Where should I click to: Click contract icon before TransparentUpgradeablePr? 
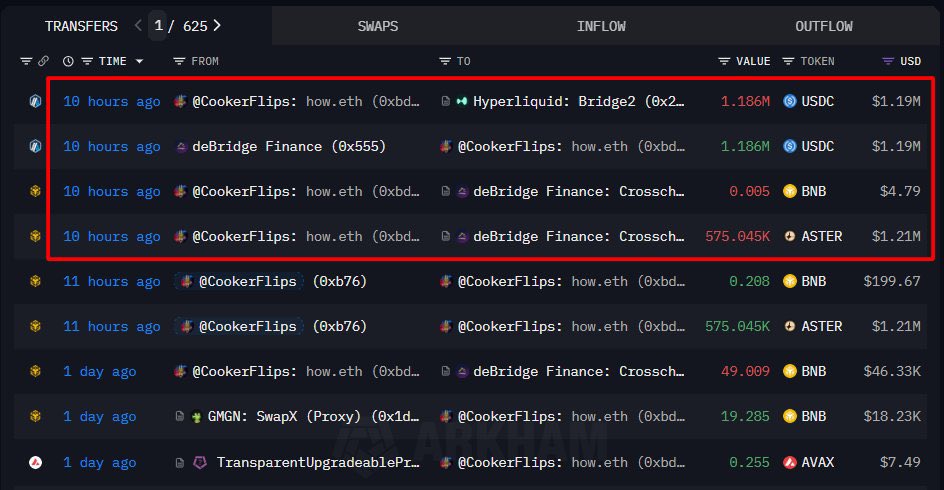(179, 462)
